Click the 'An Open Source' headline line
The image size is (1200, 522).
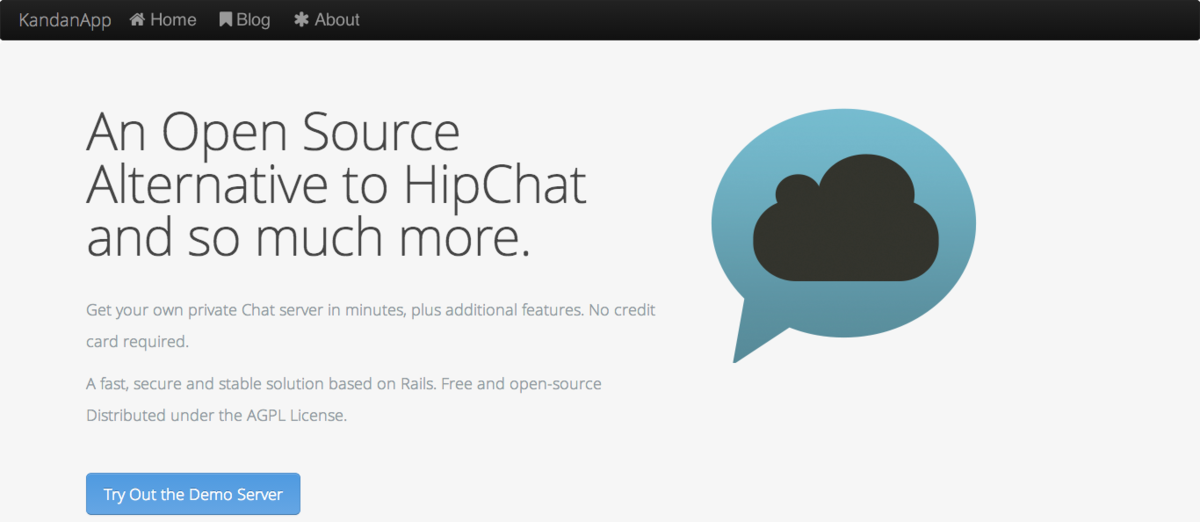[273, 134]
